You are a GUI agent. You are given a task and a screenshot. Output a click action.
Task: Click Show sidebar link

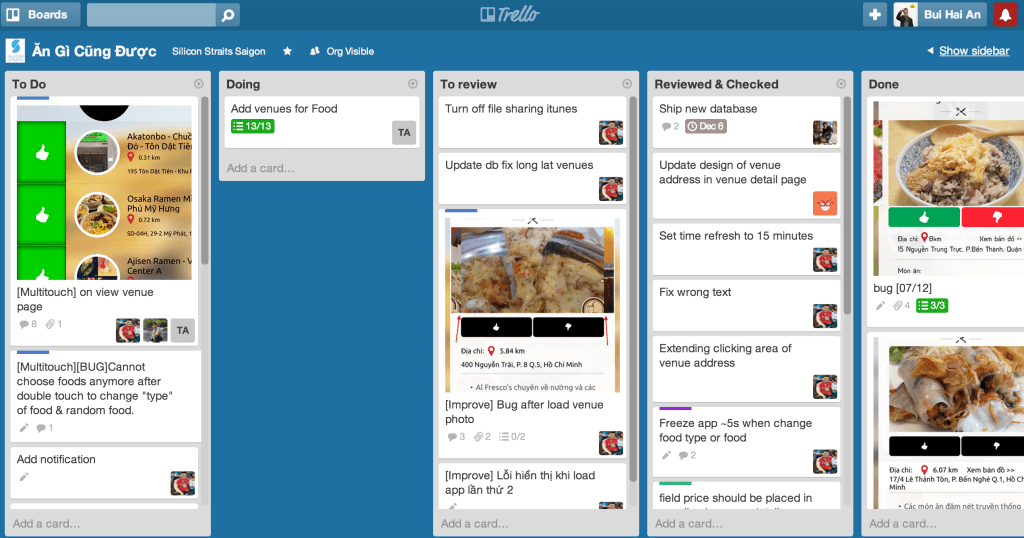click(x=974, y=51)
